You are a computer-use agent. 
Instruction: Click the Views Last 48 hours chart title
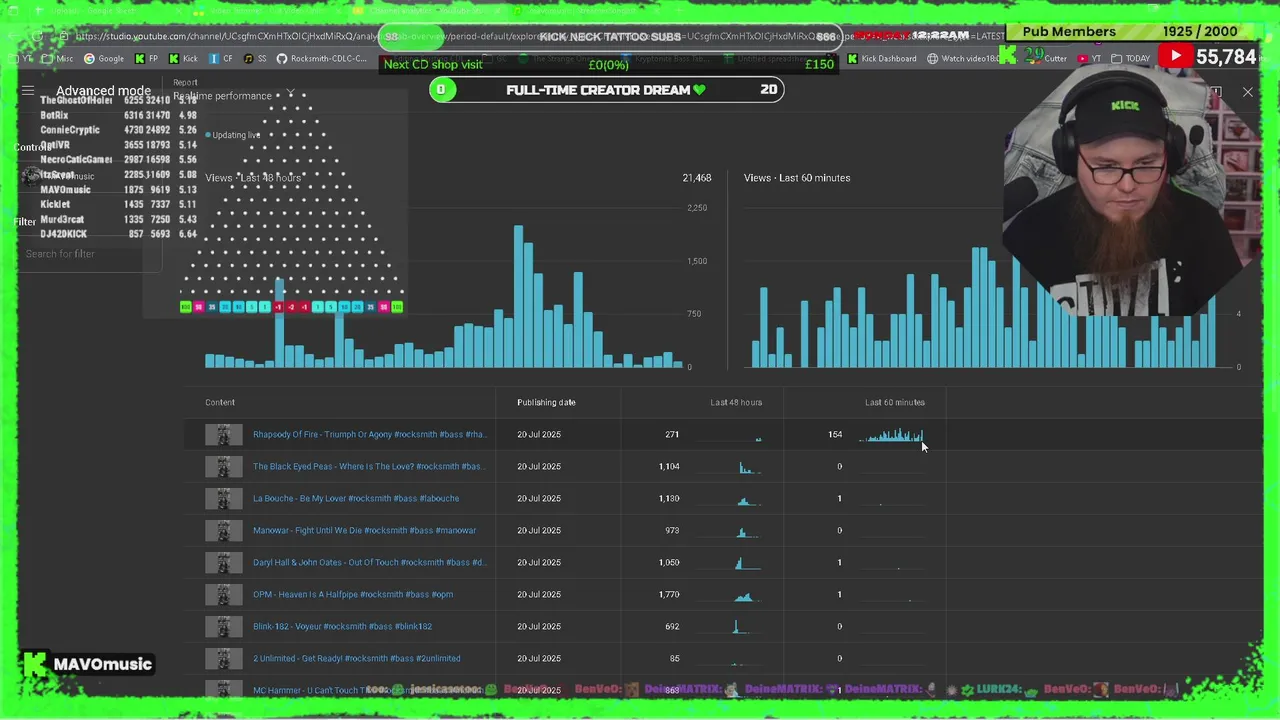(x=253, y=178)
